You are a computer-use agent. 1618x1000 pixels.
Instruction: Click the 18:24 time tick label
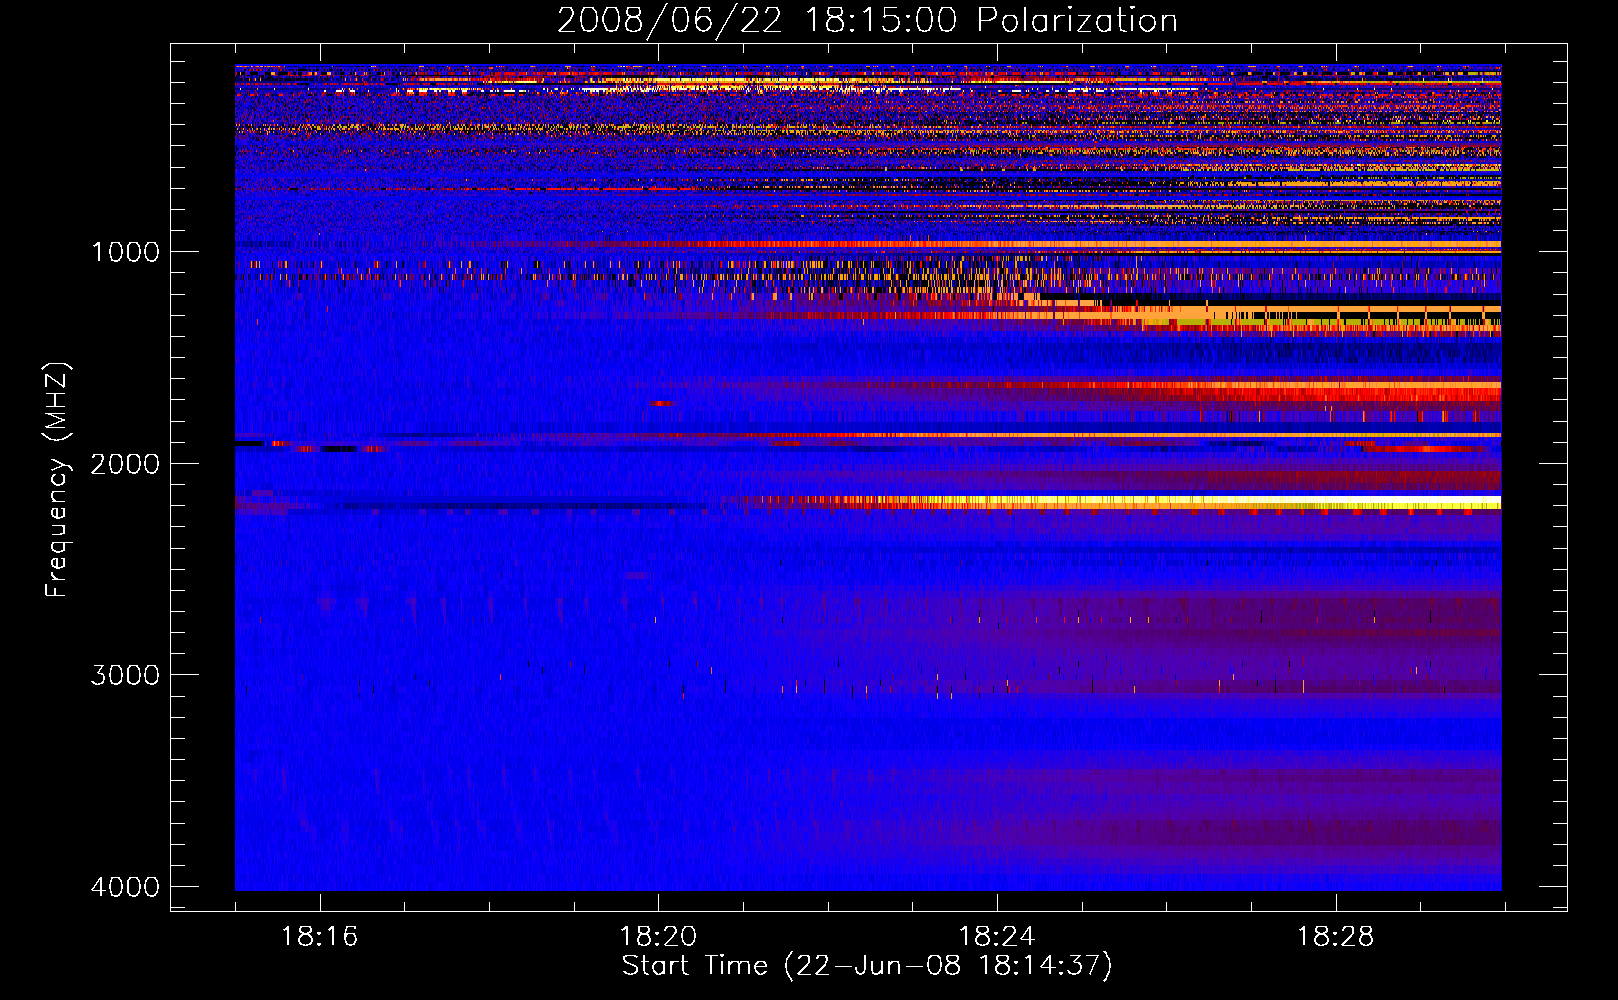tap(997, 937)
